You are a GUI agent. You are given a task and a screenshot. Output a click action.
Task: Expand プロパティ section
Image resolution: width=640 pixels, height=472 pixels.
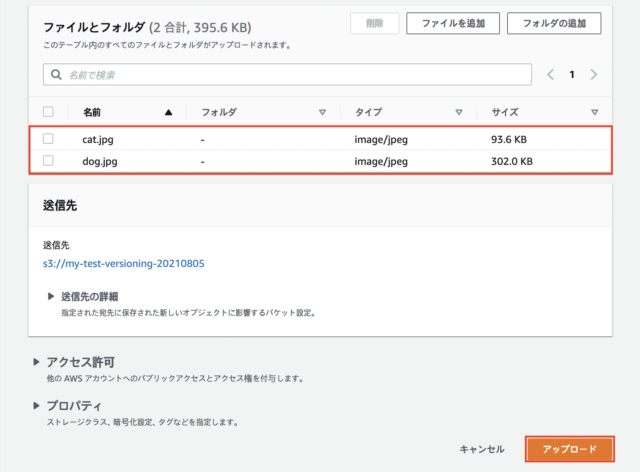[x=36, y=405]
